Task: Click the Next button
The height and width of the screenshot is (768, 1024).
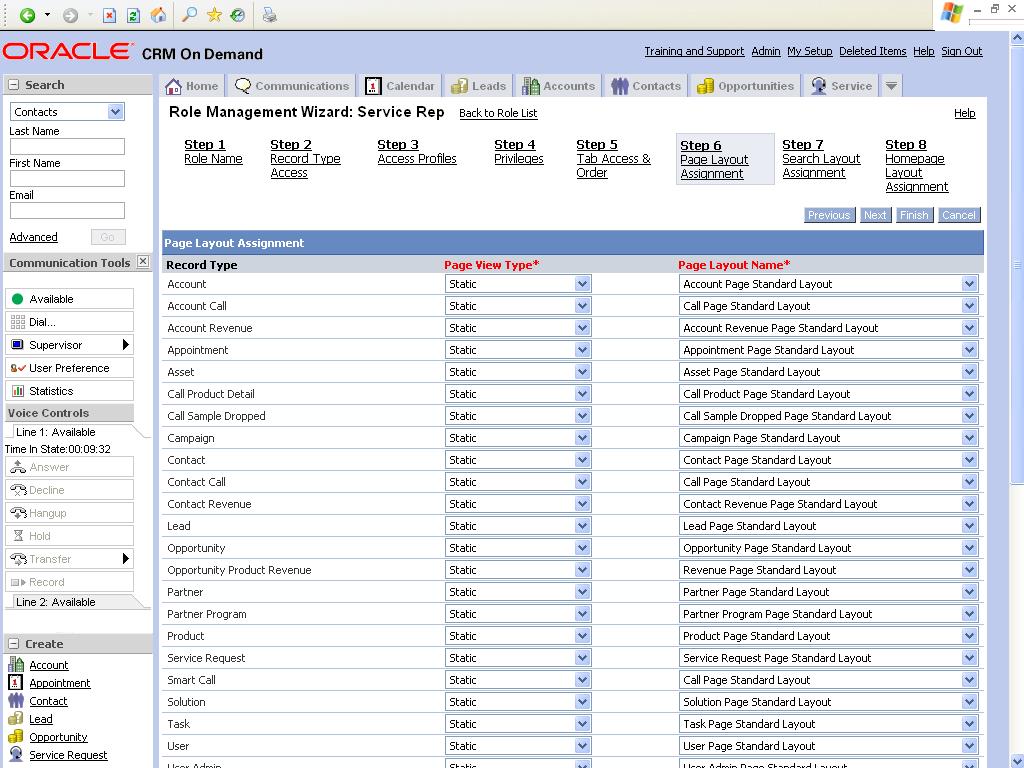Action: pyautogui.click(x=874, y=215)
